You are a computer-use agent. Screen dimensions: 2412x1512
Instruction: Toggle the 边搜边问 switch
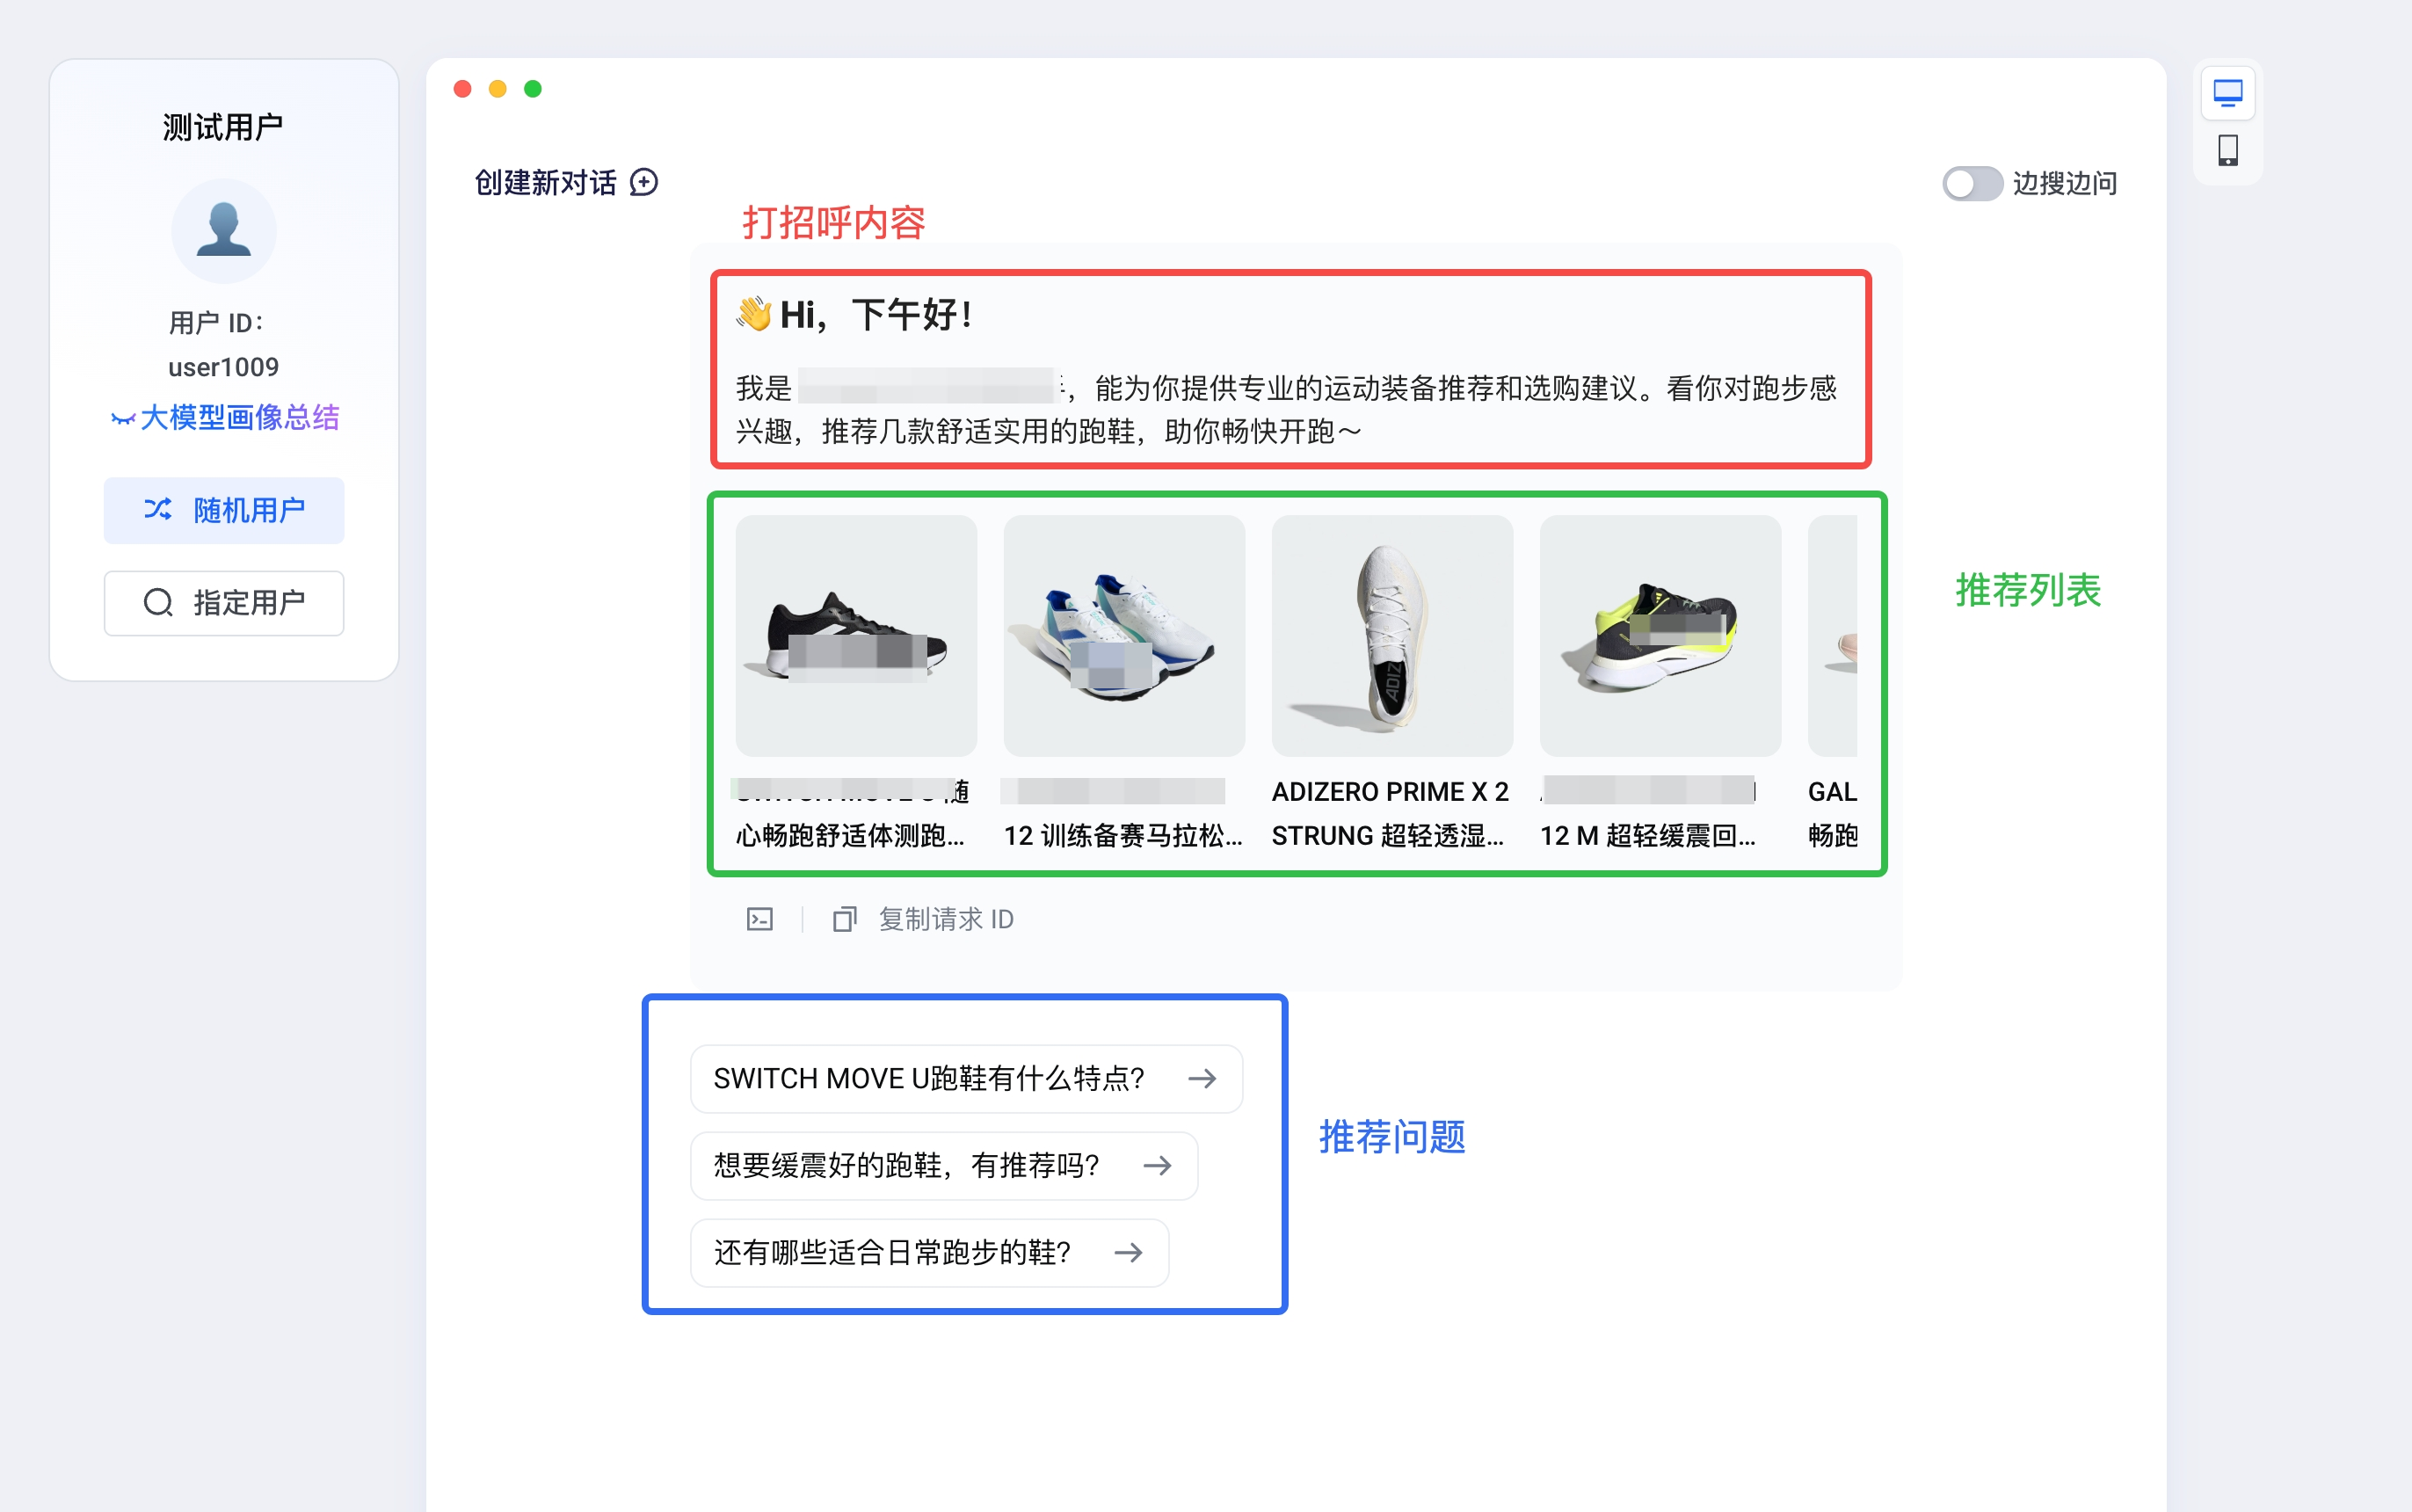point(1971,183)
